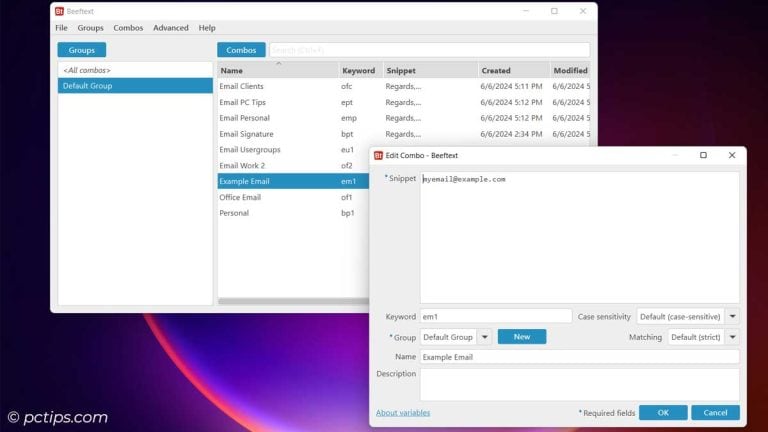Click the New group button
Screen dimensions: 768x432
click(522, 337)
